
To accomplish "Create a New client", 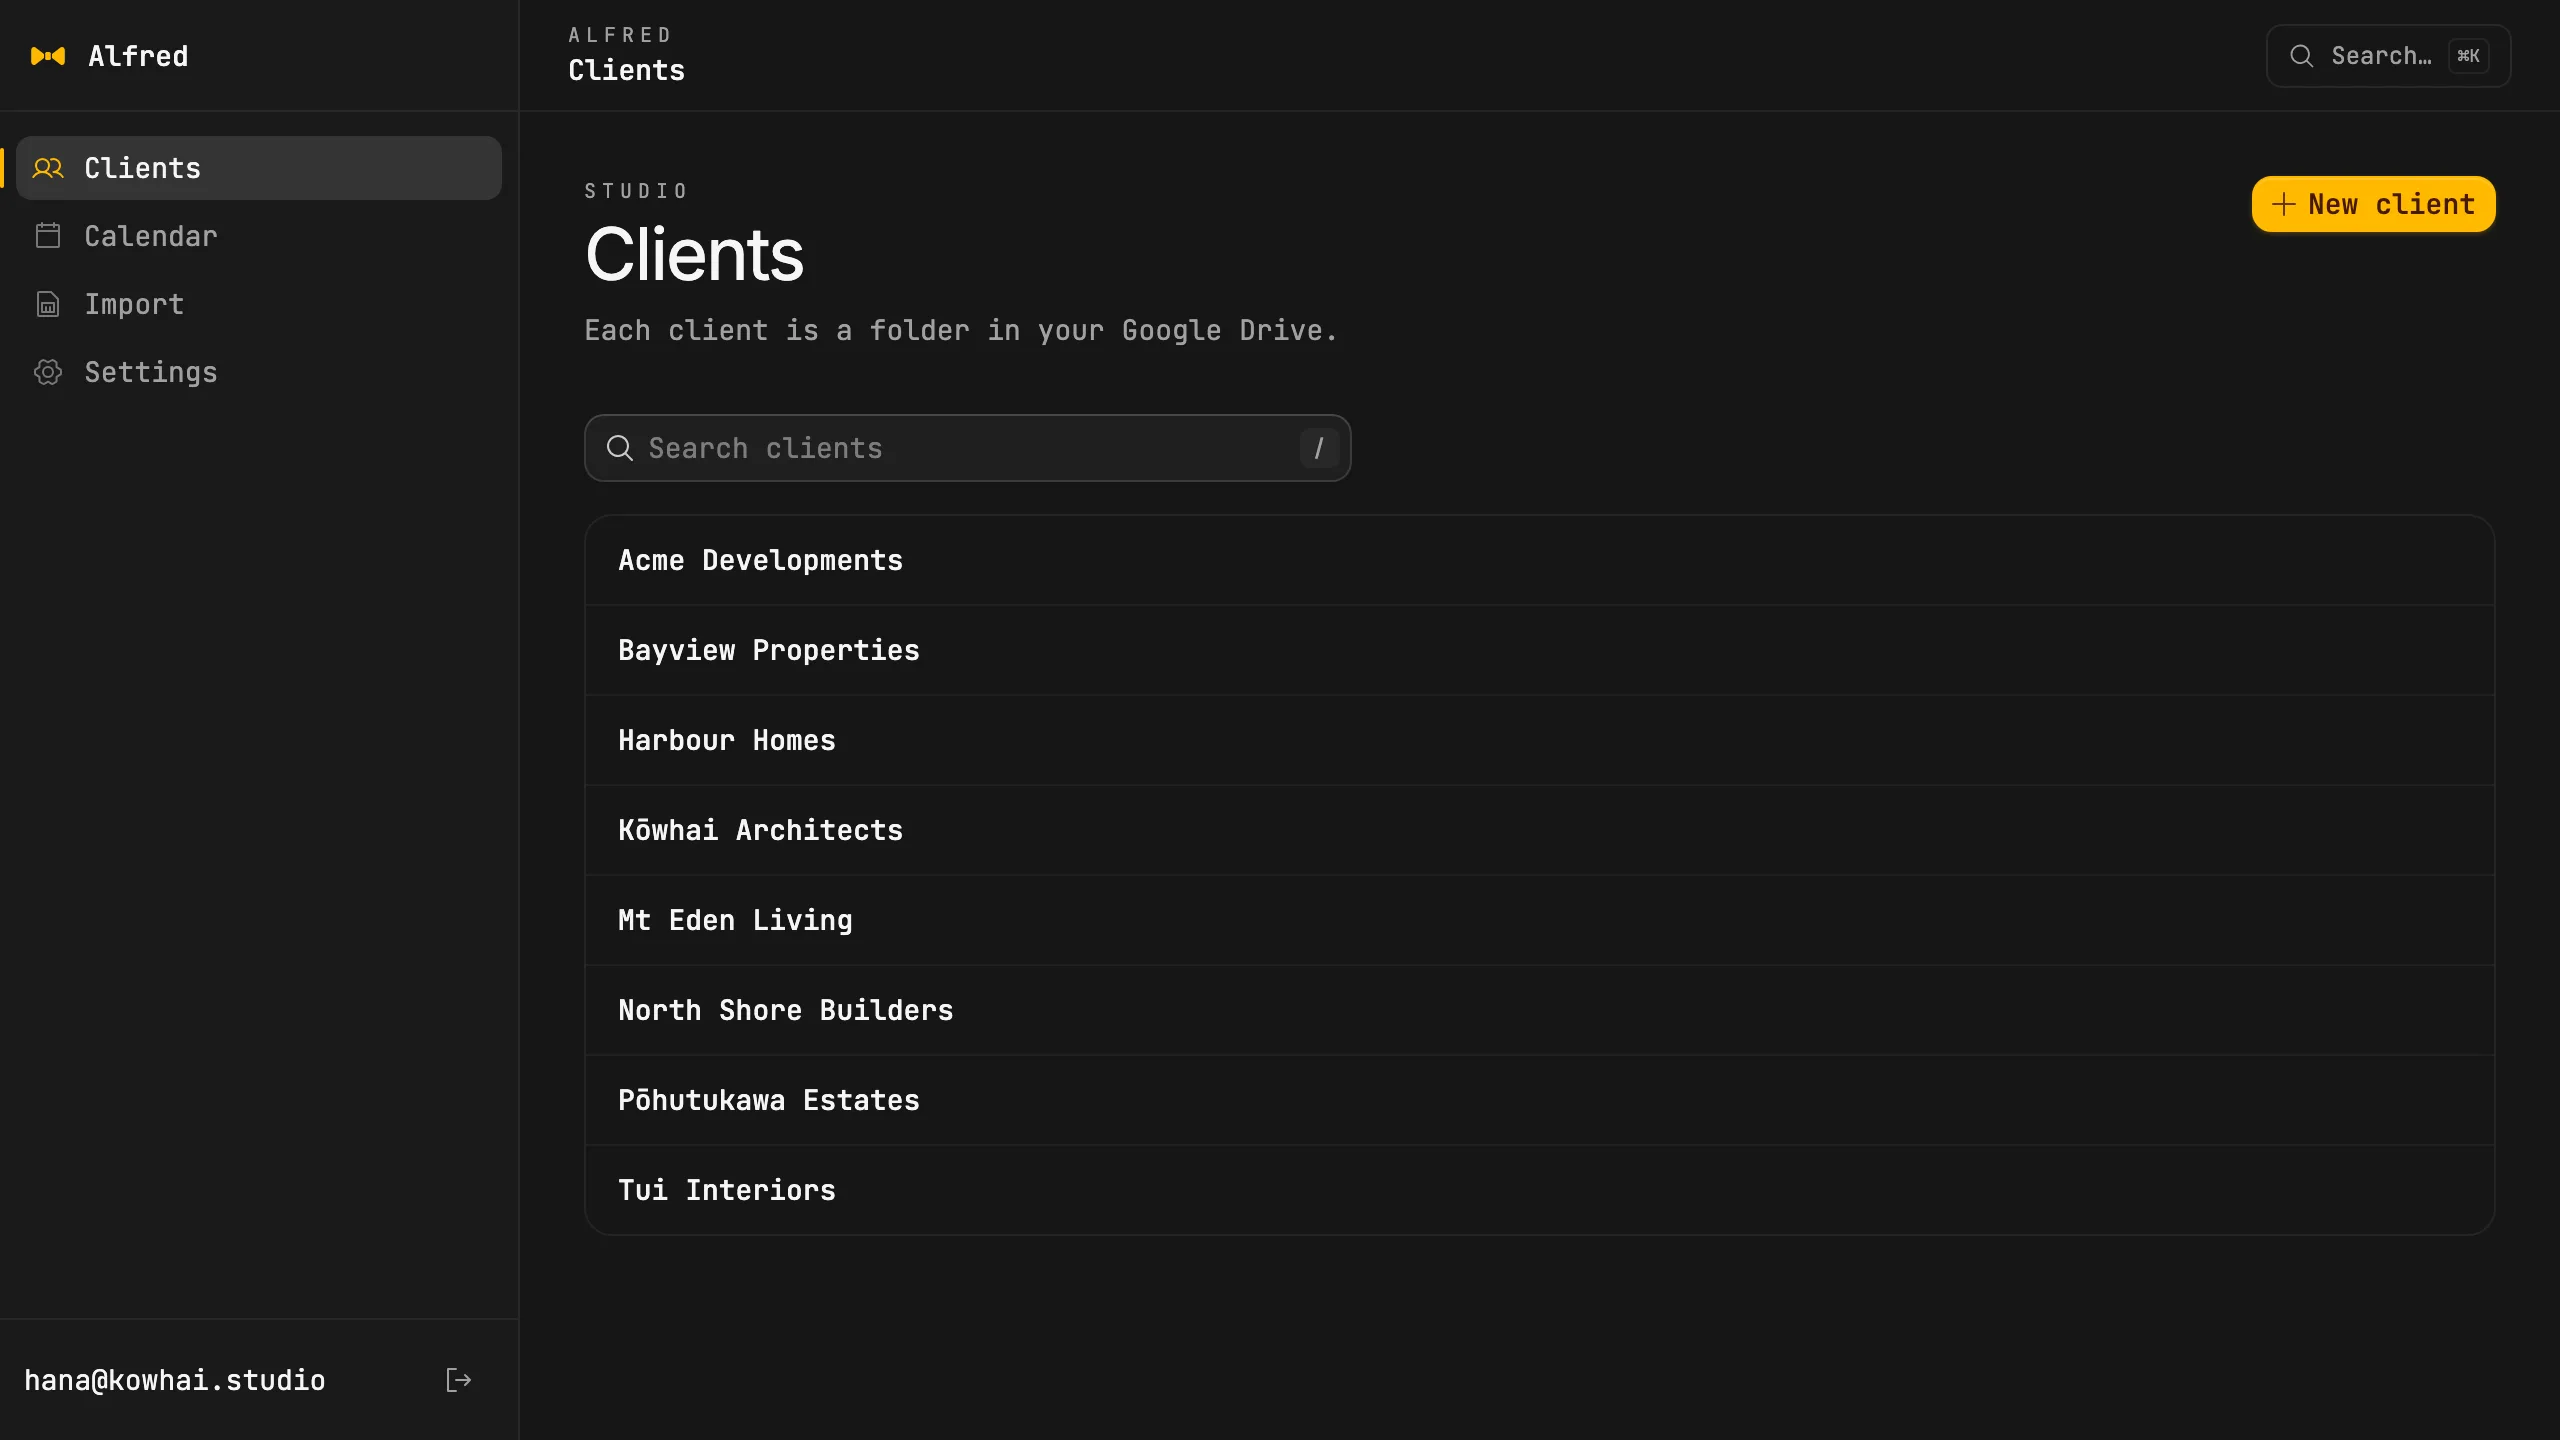I will point(2373,204).
